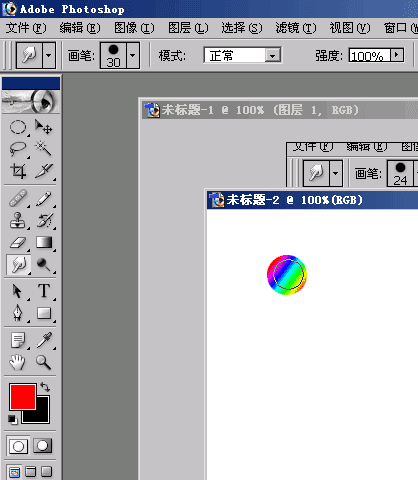Image resolution: width=418 pixels, height=480 pixels.
Task: Open the 滤镜(T) menu
Action: pyautogui.click(x=296, y=28)
